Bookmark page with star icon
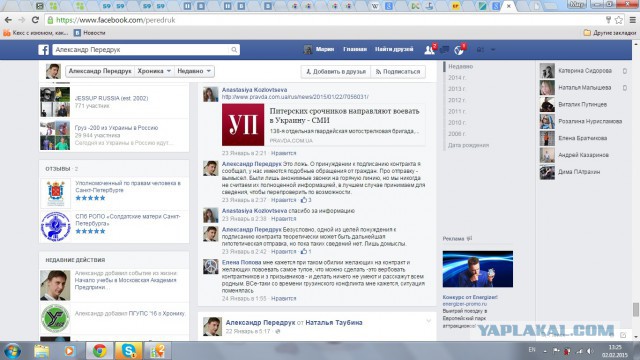The image size is (640, 360). click(x=619, y=20)
